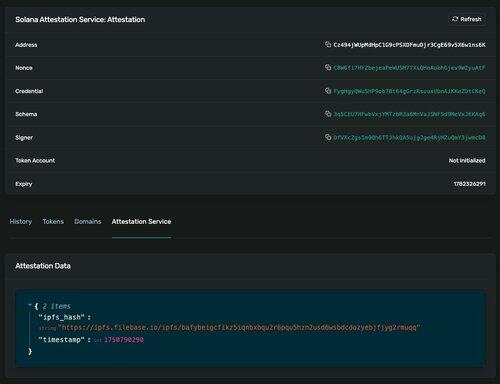Viewport: 500px width, 384px height.
Task: Open the Signer address link
Action: tap(409, 137)
